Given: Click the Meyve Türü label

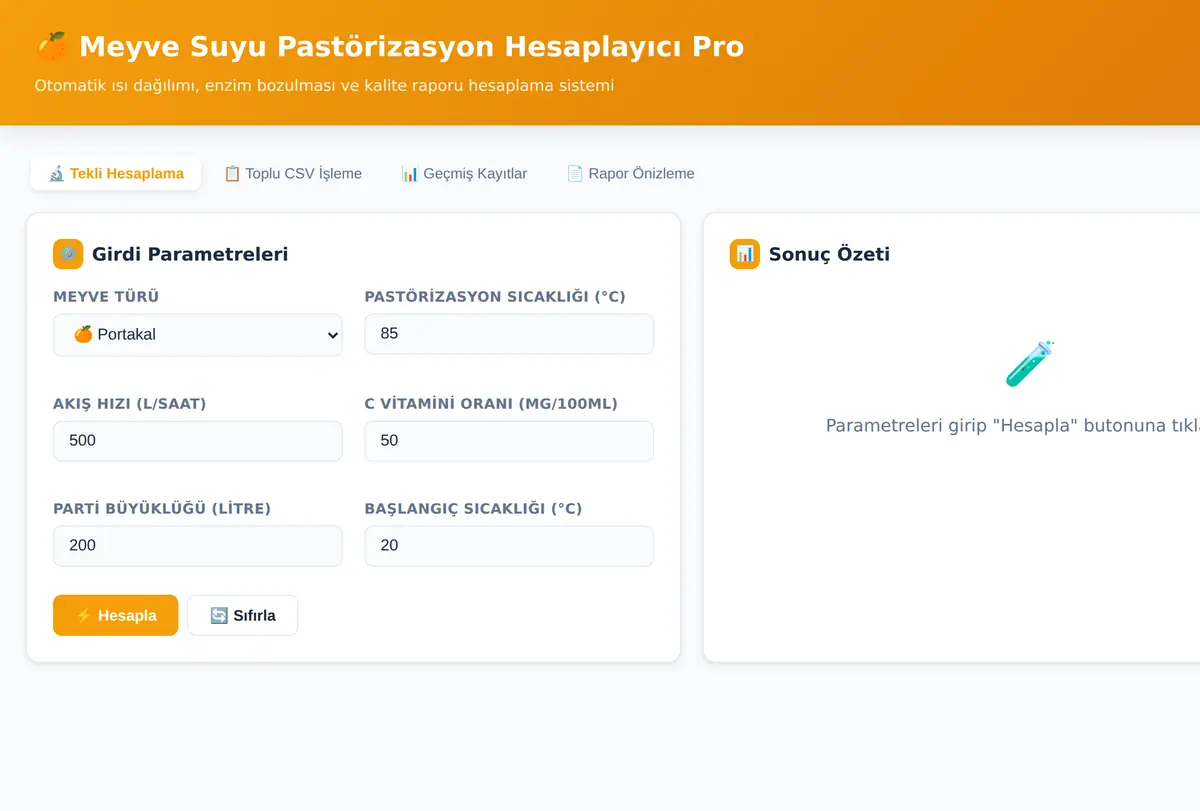Looking at the screenshot, I should point(106,297).
